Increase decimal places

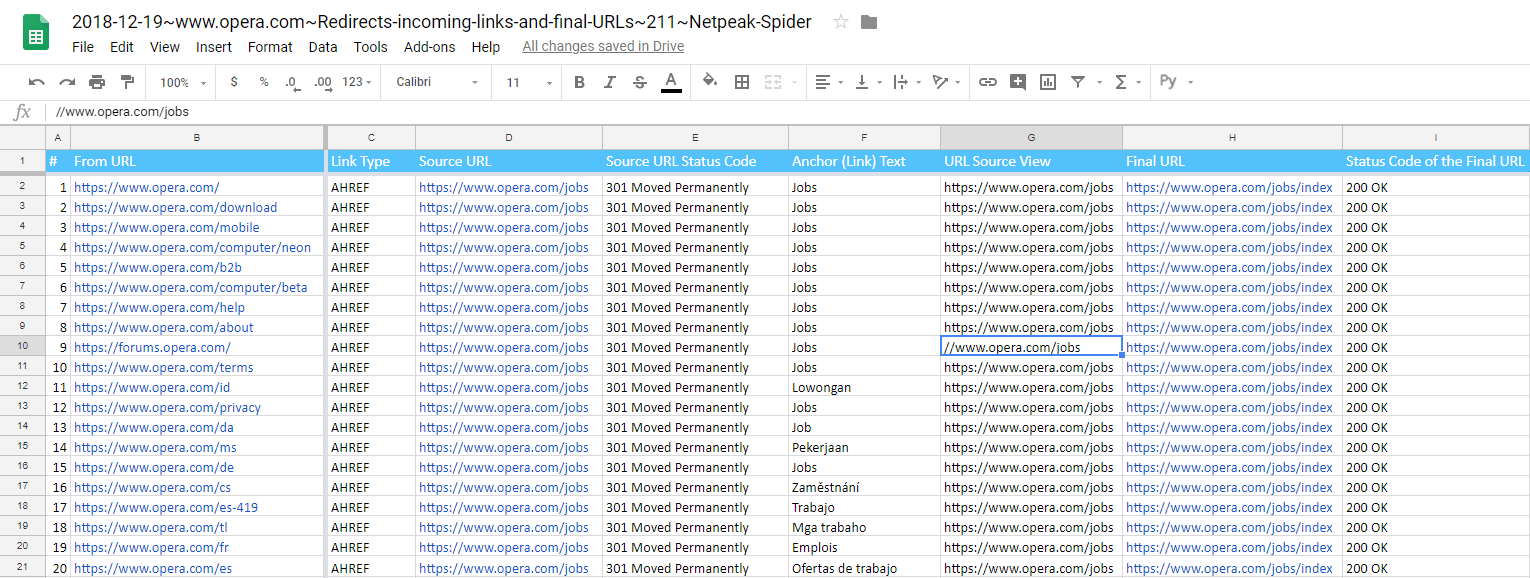tap(322, 82)
